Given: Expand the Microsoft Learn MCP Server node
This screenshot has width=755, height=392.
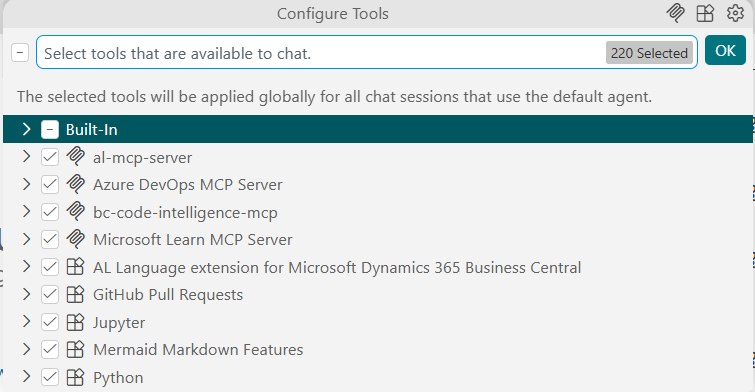Looking at the screenshot, I should click(26, 239).
